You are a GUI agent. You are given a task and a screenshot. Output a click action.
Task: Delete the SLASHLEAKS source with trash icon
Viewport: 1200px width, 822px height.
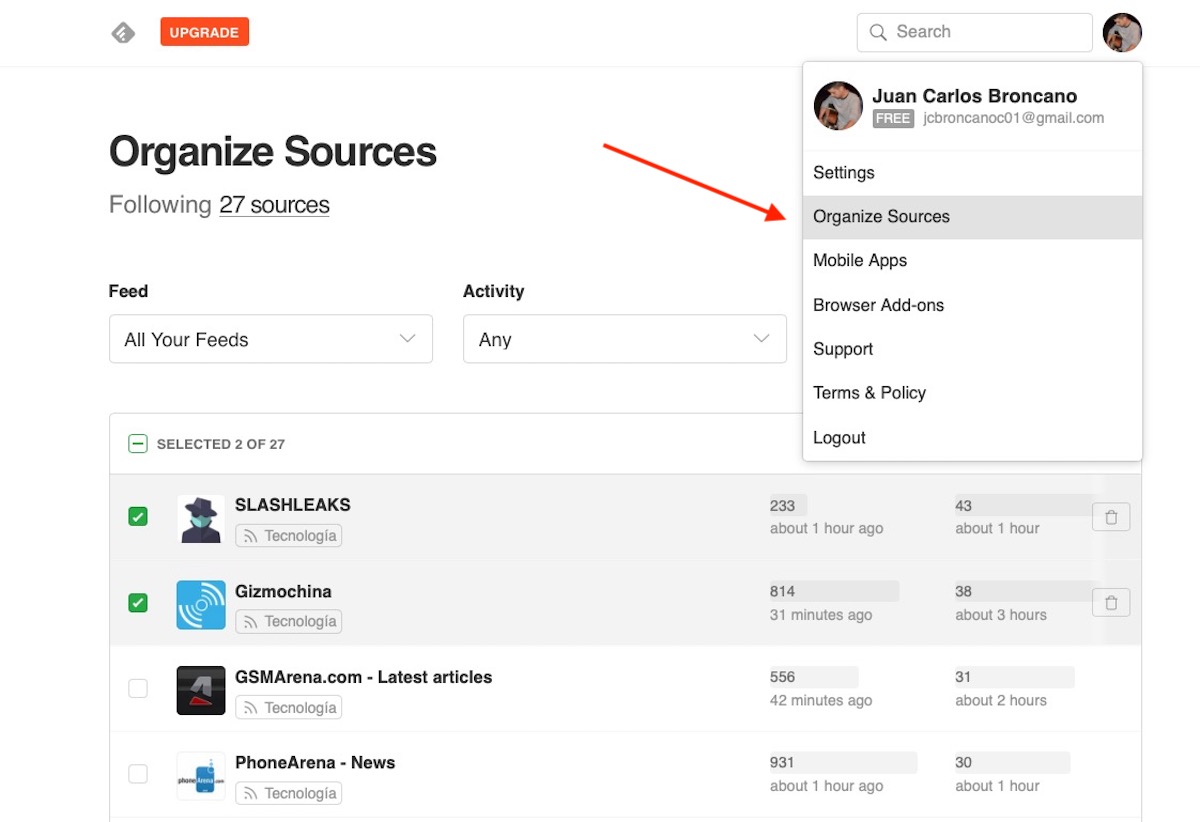click(x=1111, y=517)
